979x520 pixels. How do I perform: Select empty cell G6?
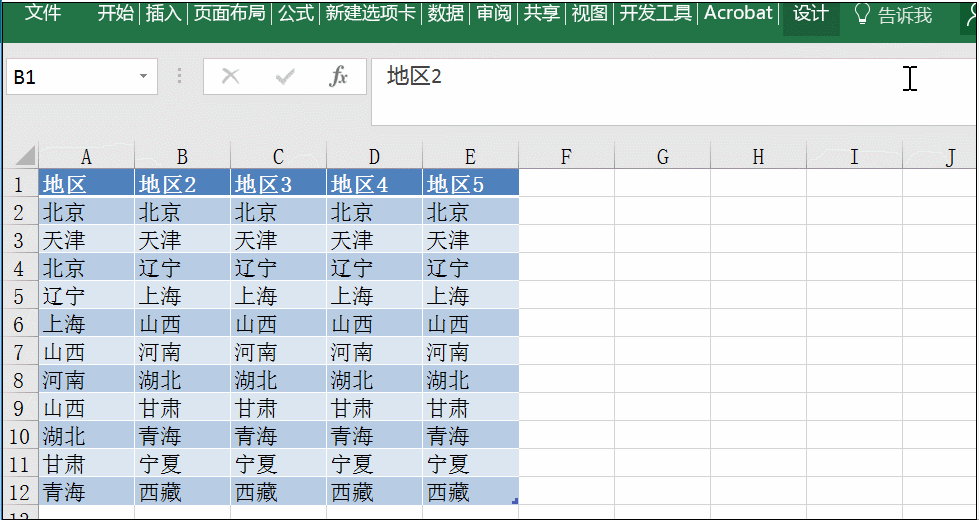(662, 323)
